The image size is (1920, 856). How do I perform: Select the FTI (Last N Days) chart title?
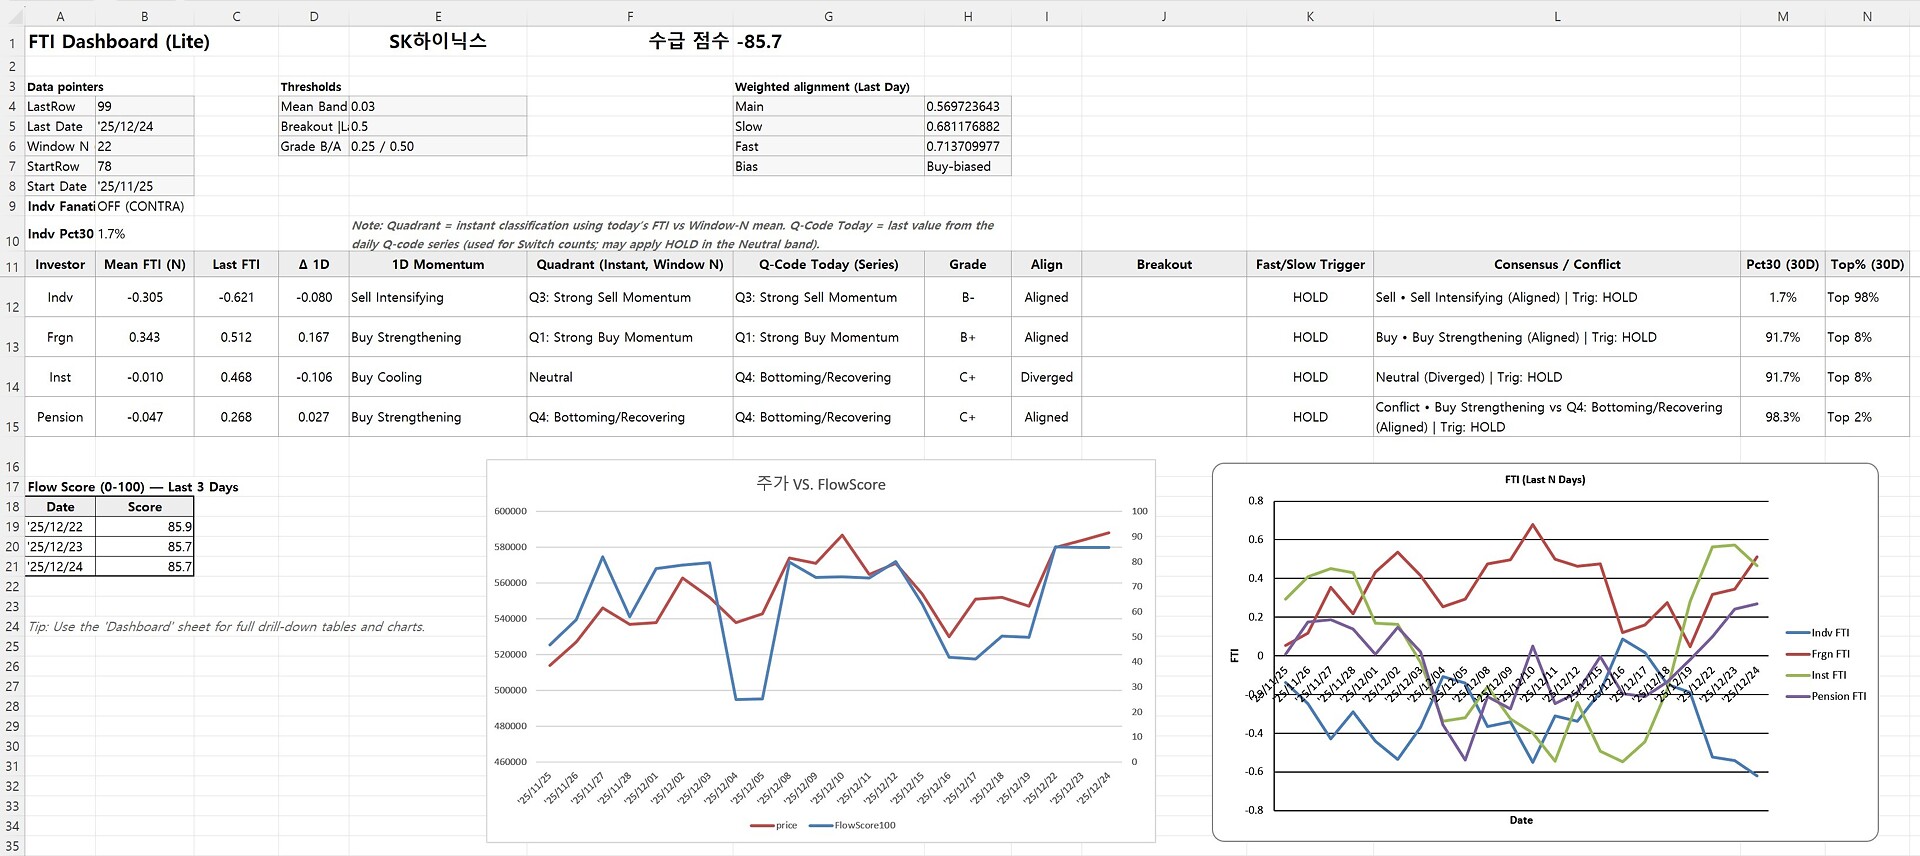[x=1544, y=480]
